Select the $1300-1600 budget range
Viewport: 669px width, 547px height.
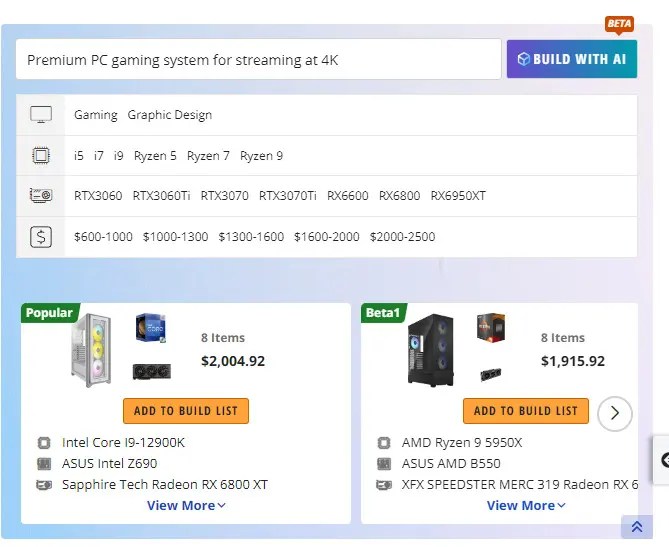[x=251, y=237]
